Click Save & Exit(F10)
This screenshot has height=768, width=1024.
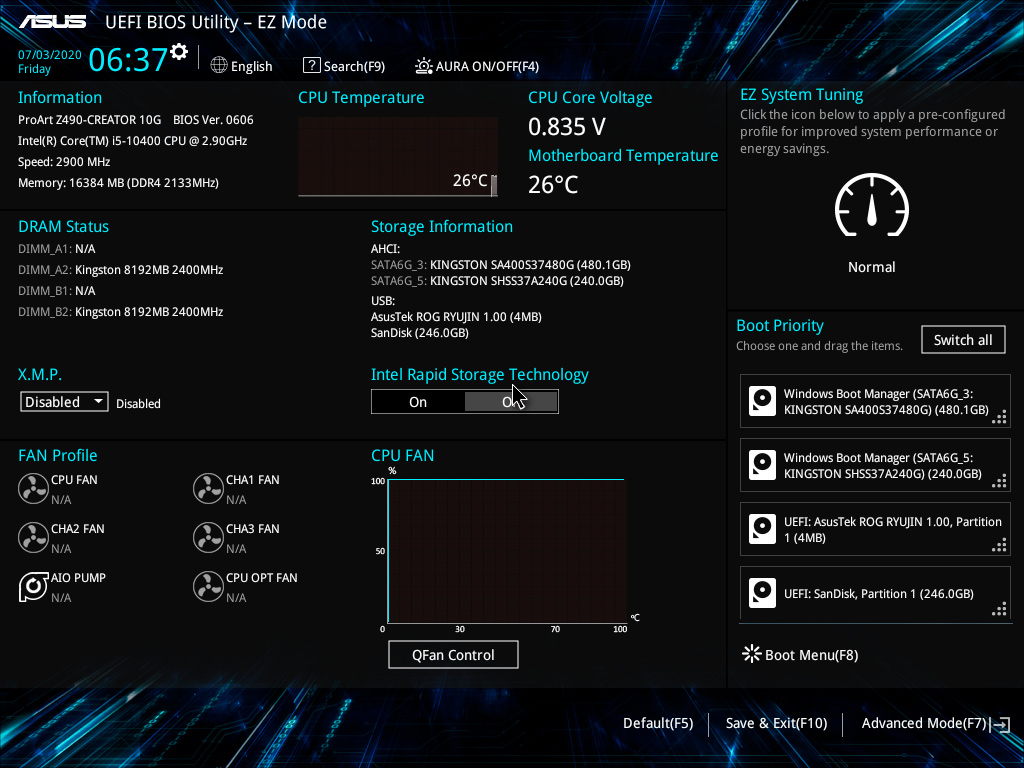[776, 723]
